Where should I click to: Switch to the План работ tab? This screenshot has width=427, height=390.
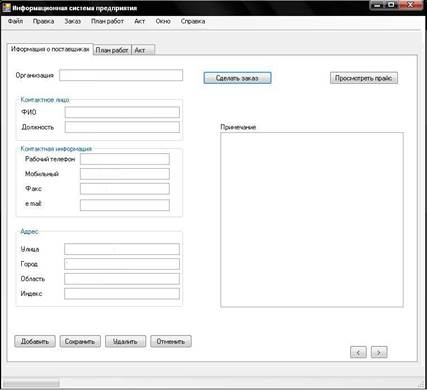click(112, 50)
